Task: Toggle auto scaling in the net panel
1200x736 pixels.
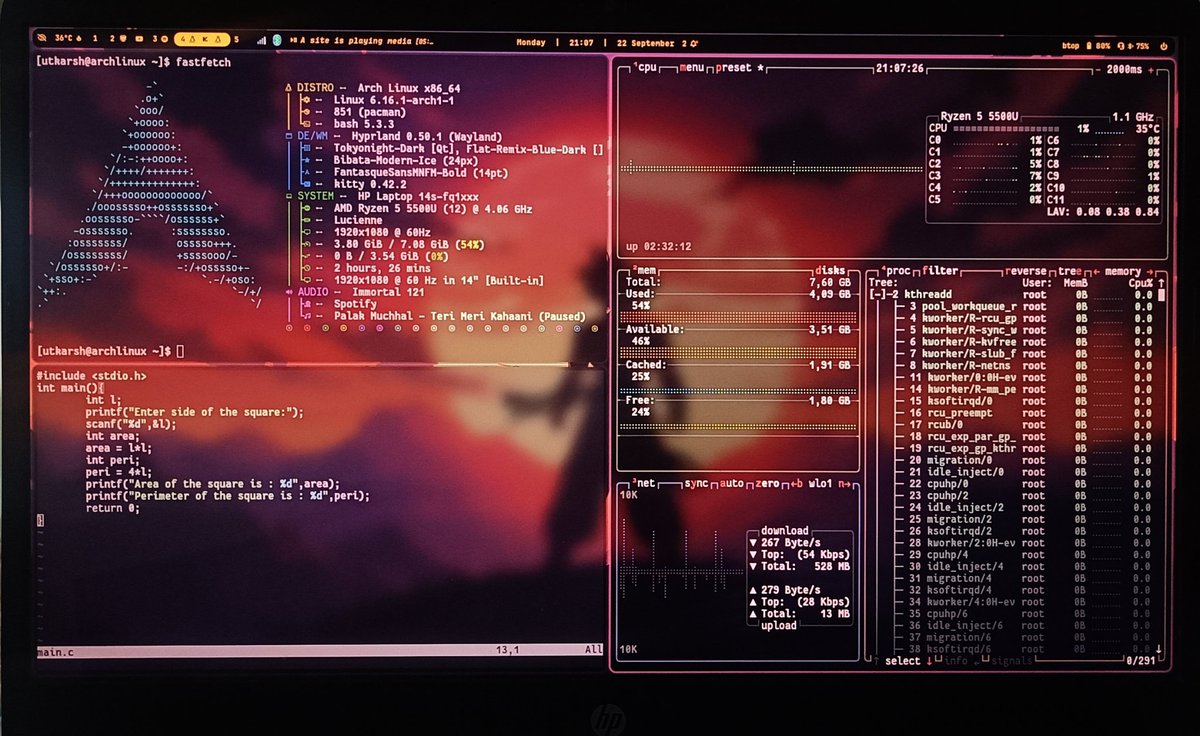Action: pos(733,483)
